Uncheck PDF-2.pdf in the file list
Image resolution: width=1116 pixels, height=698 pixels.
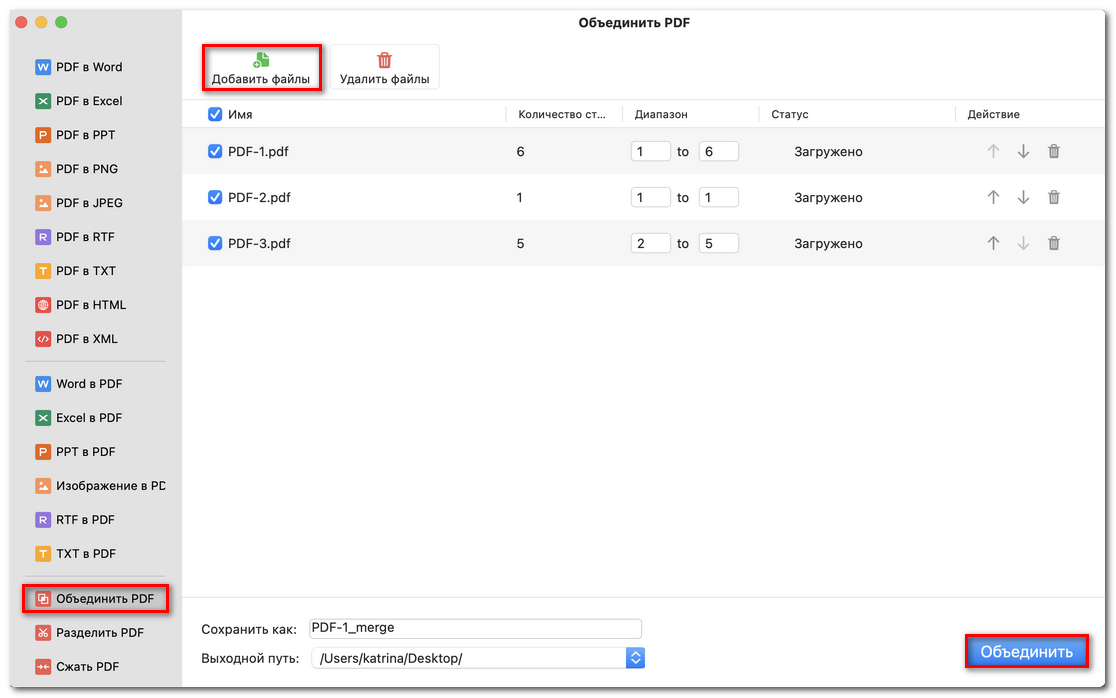coord(214,197)
